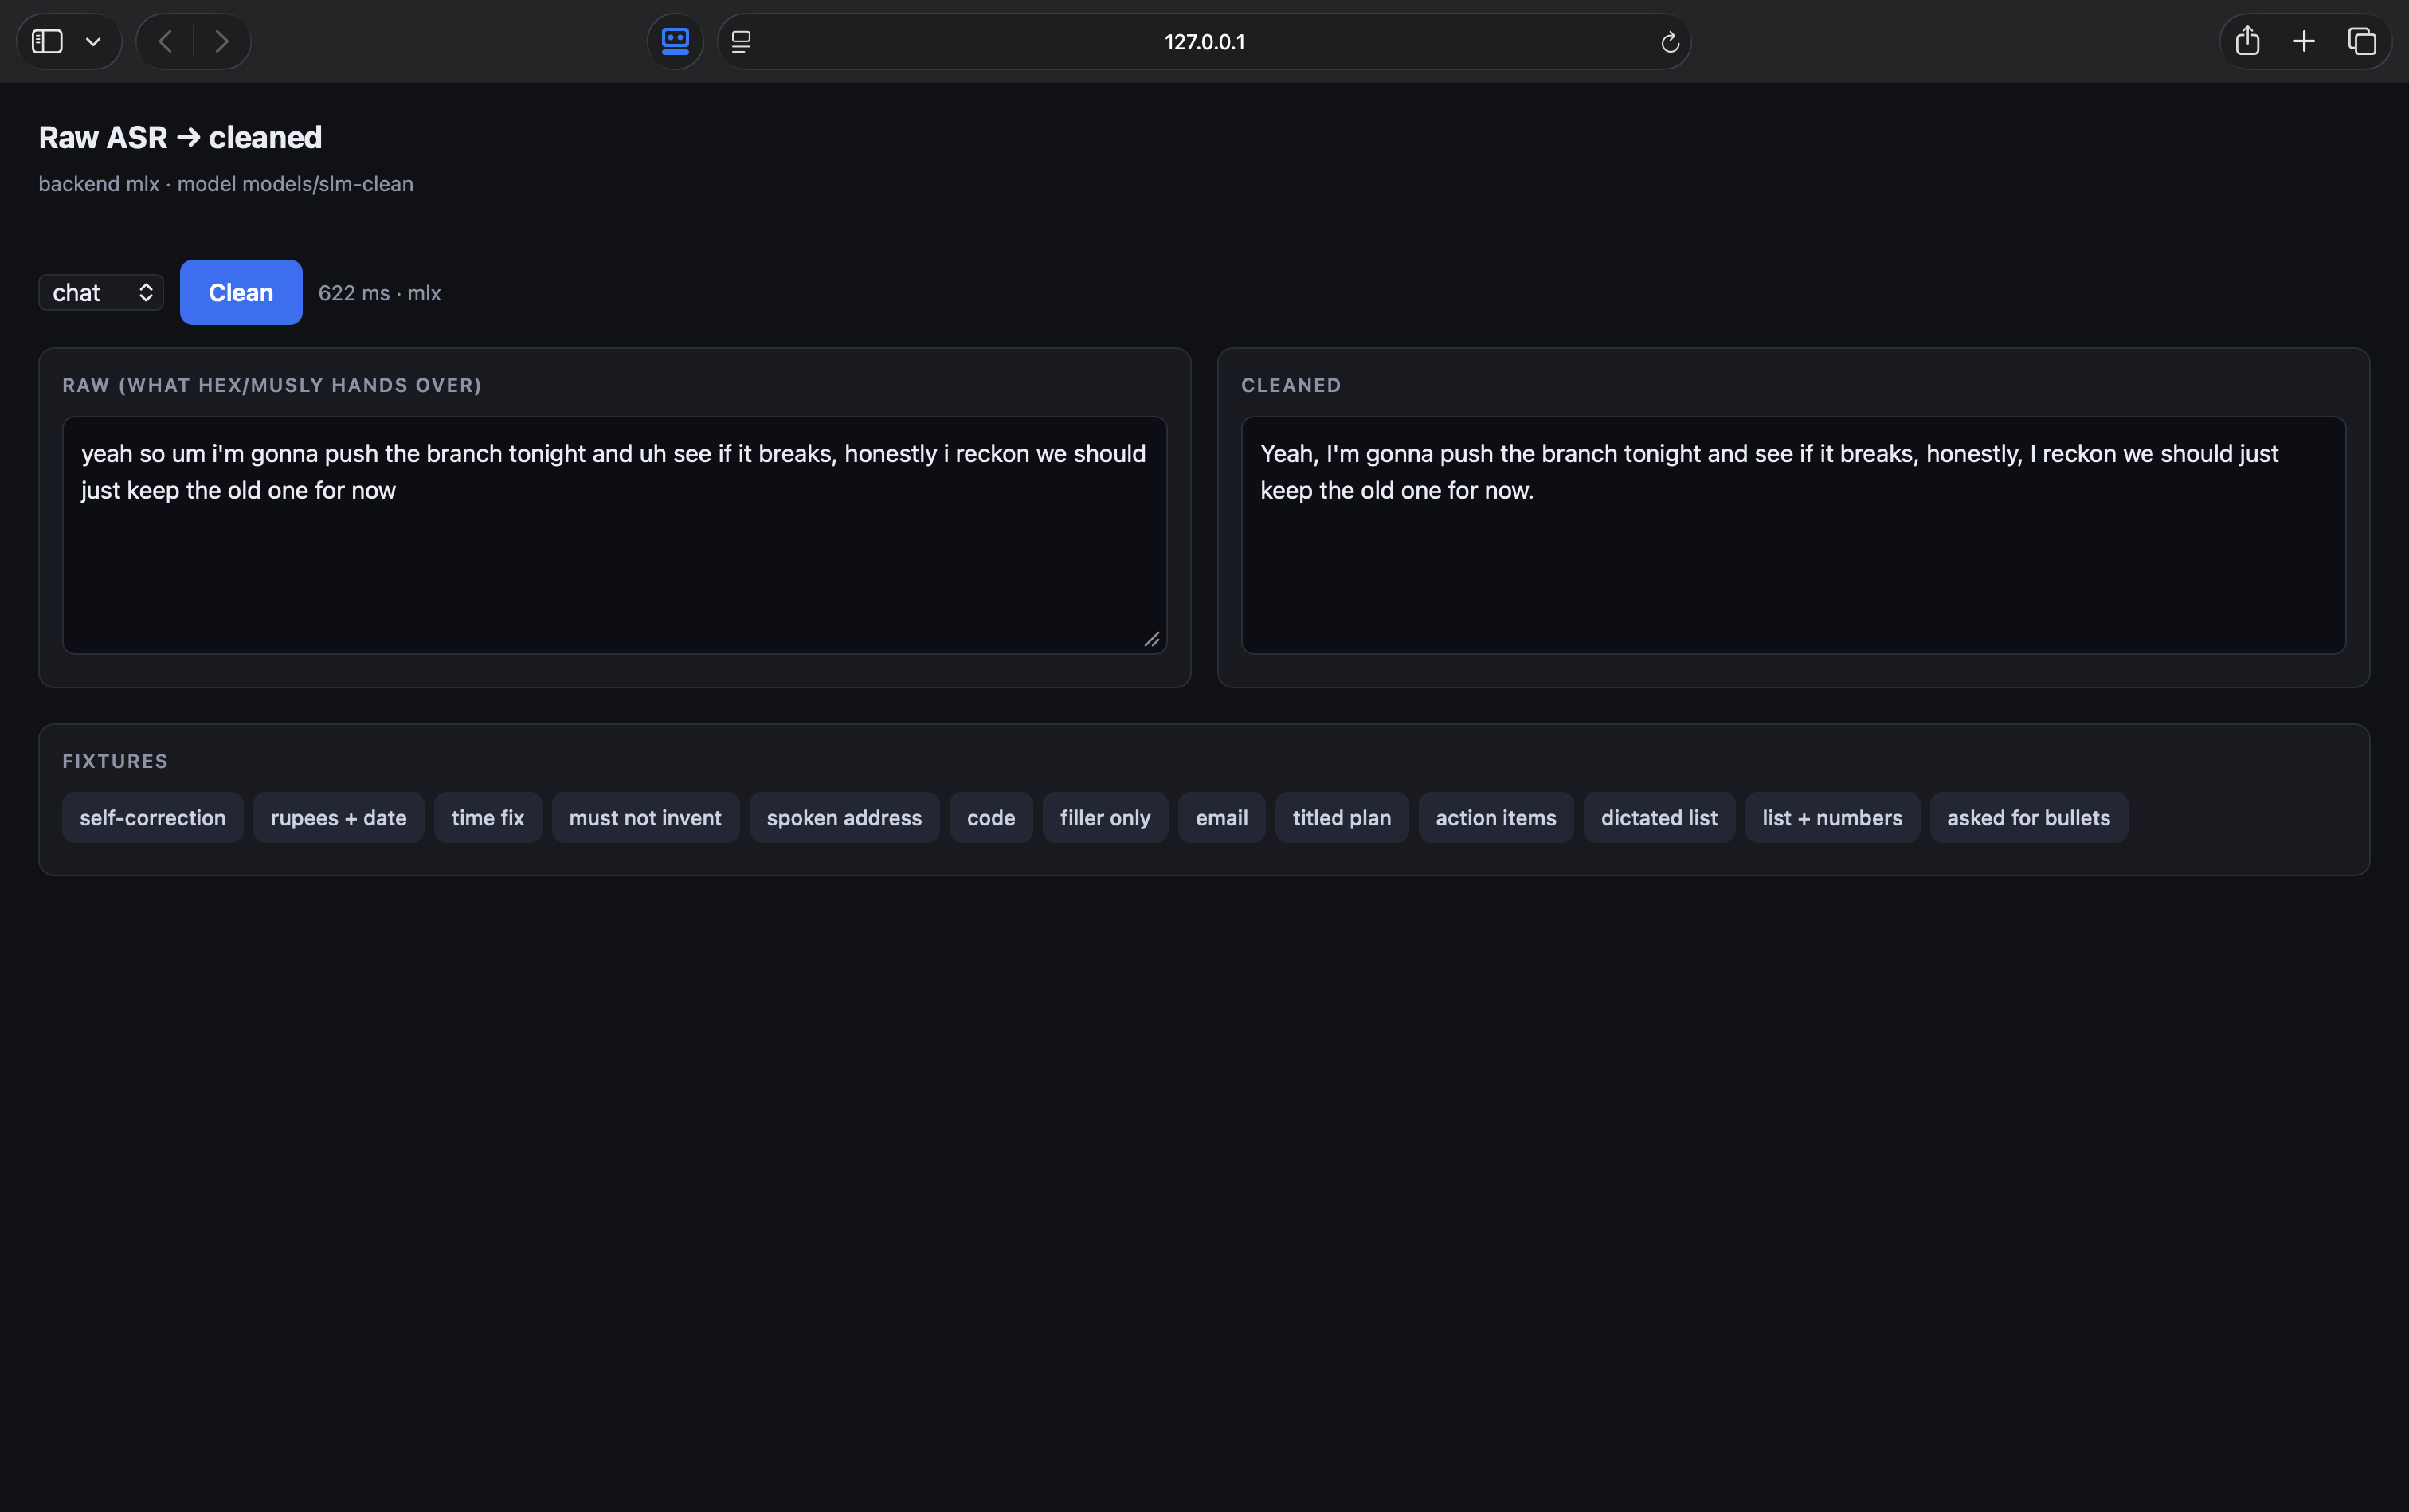Screen dimensions: 2409x1512
Task: Pick the titled plan fixture
Action: point(1342,817)
